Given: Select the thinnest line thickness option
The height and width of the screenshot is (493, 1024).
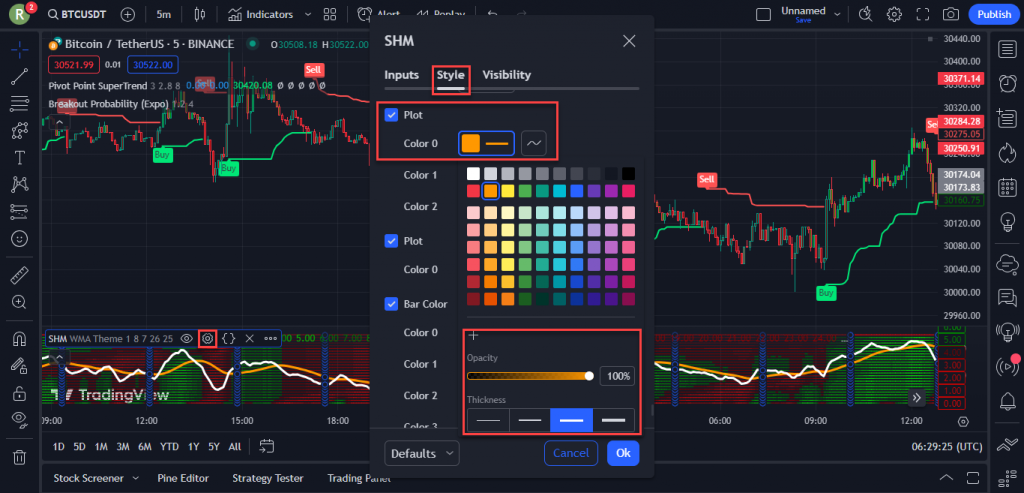Looking at the screenshot, I should (488, 420).
